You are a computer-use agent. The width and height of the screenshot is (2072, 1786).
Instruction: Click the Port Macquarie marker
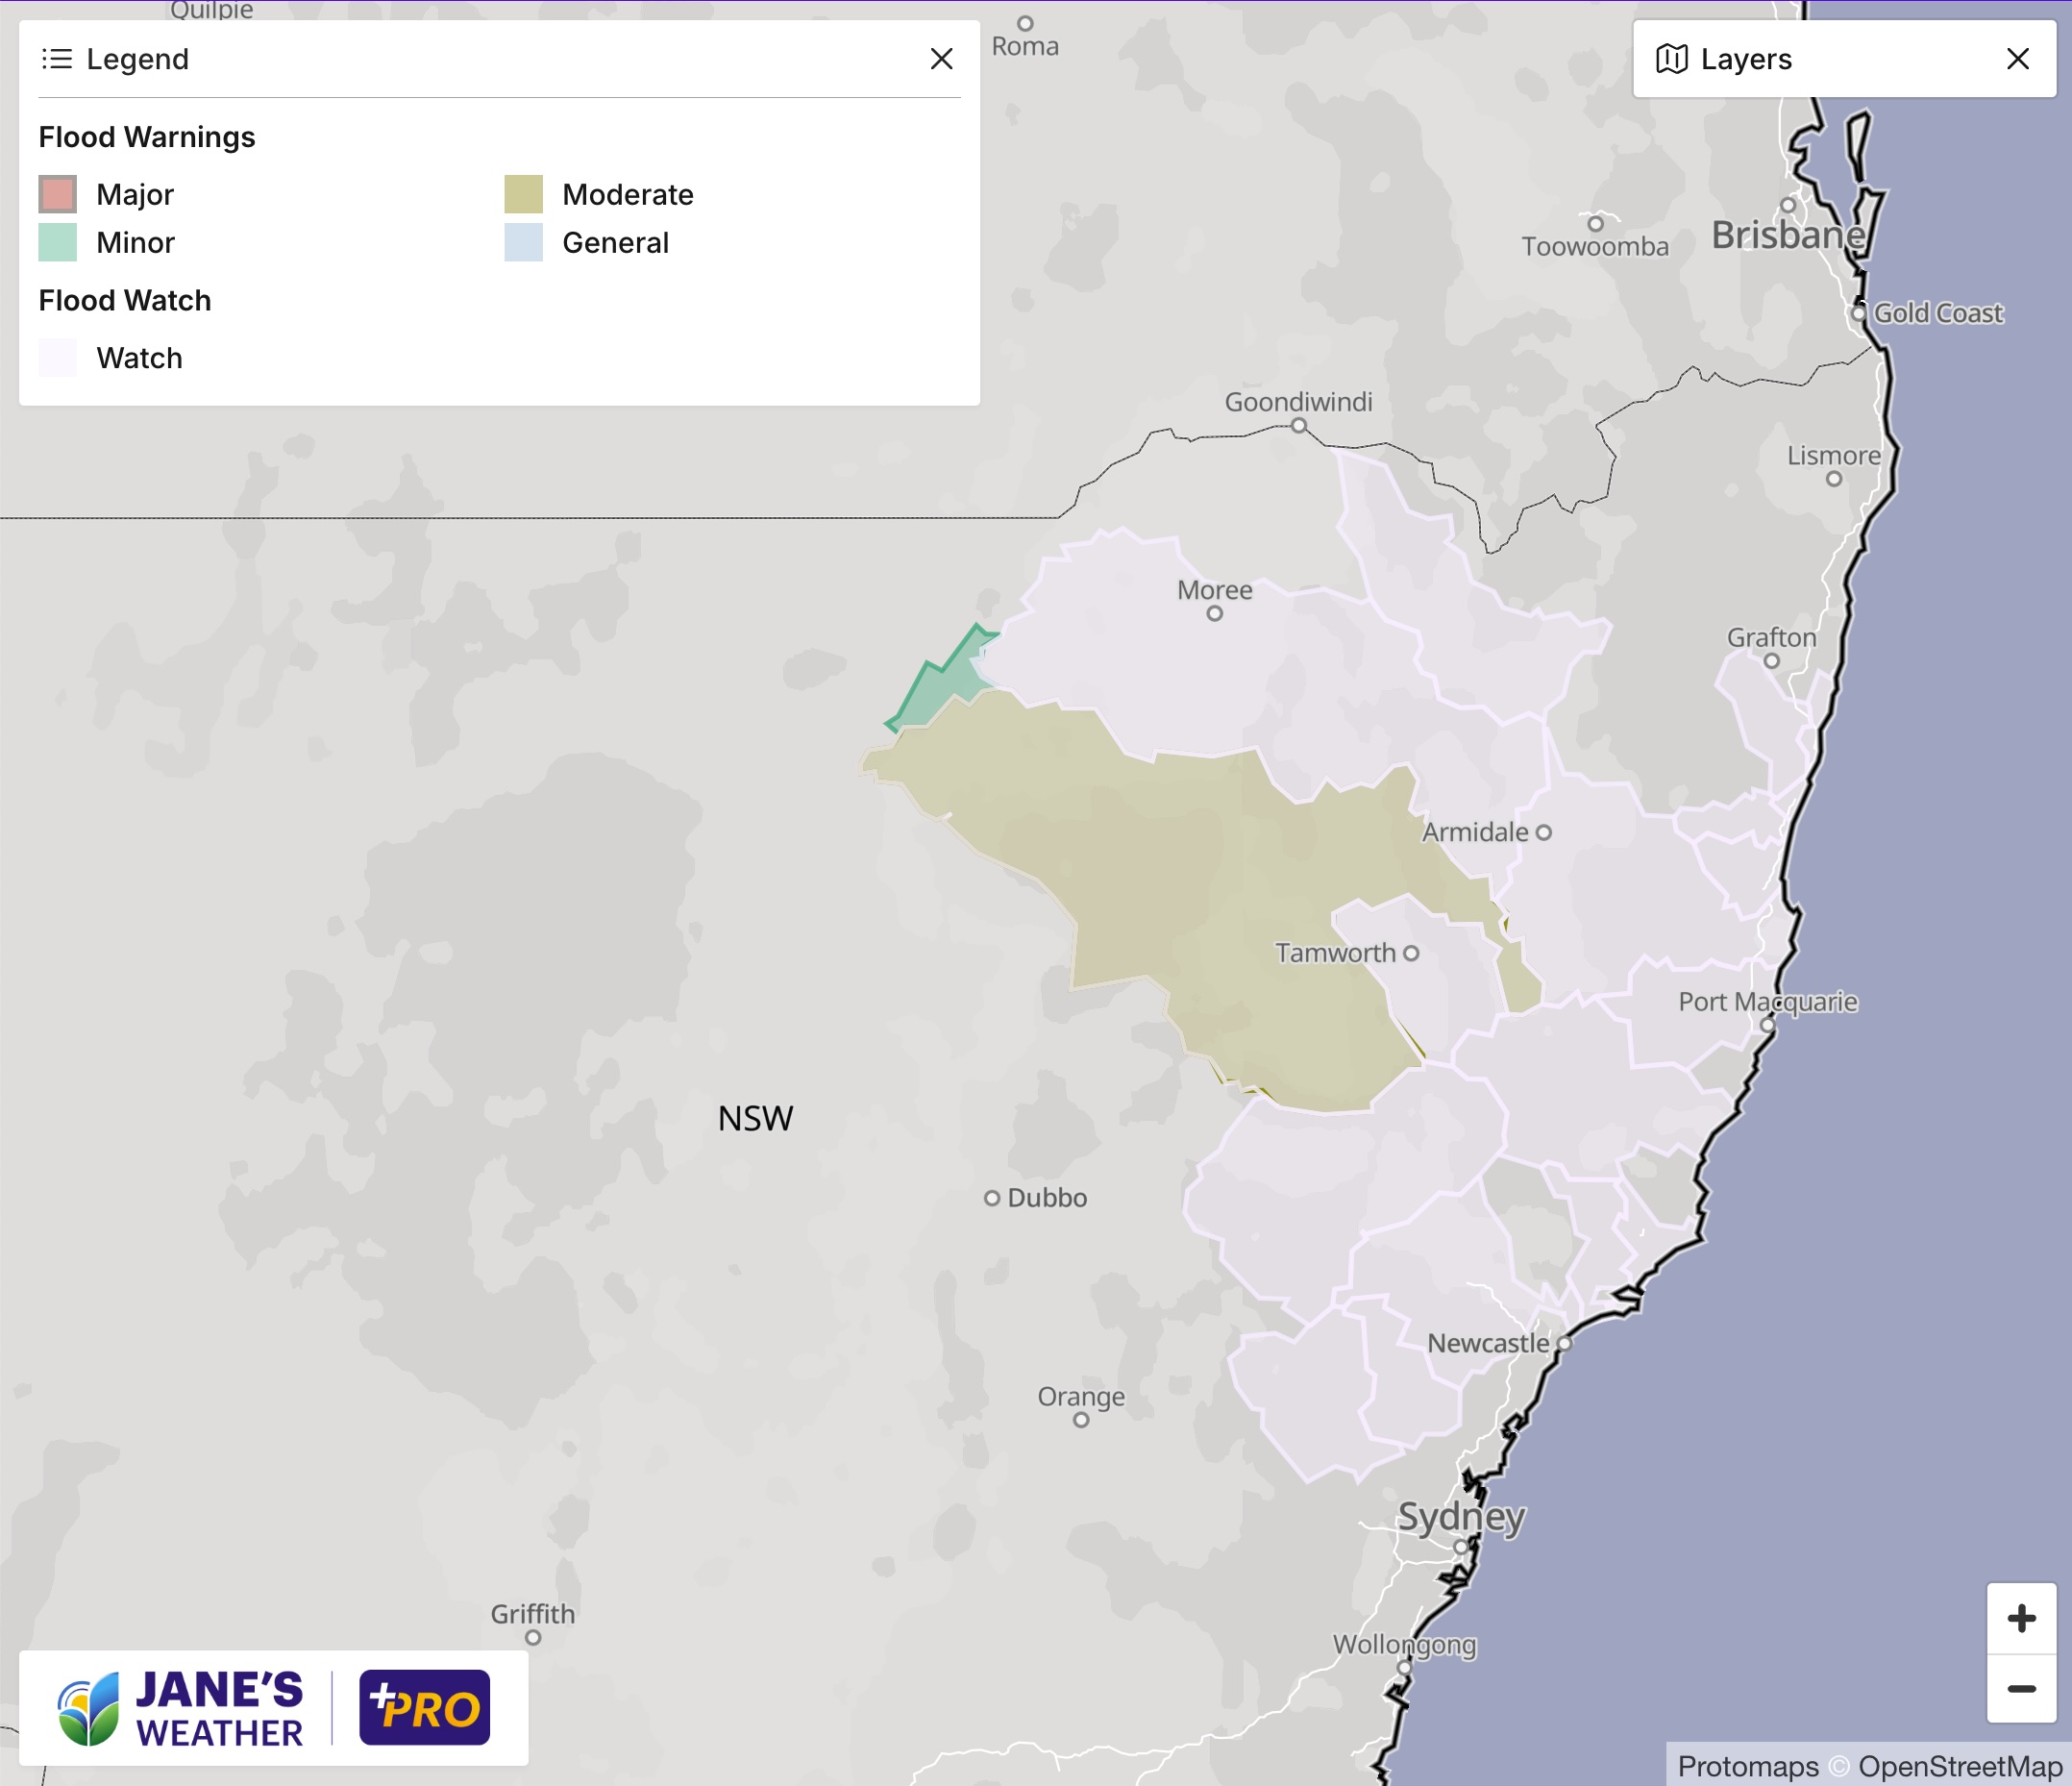pyautogui.click(x=1768, y=1025)
